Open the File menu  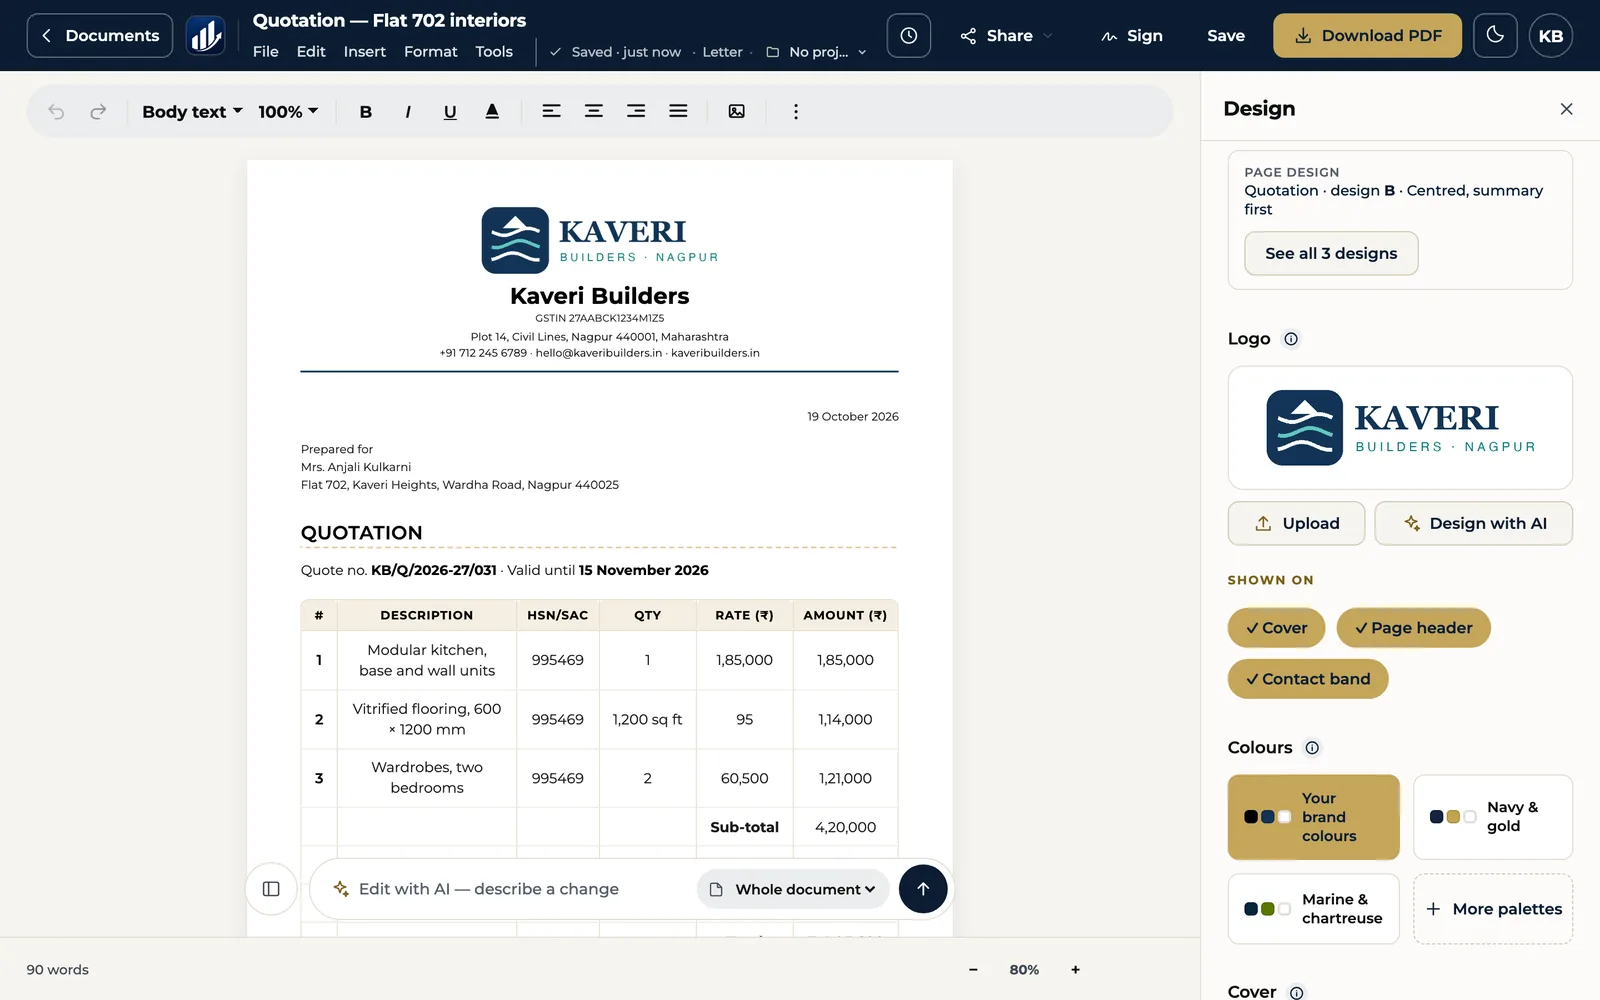coord(266,52)
